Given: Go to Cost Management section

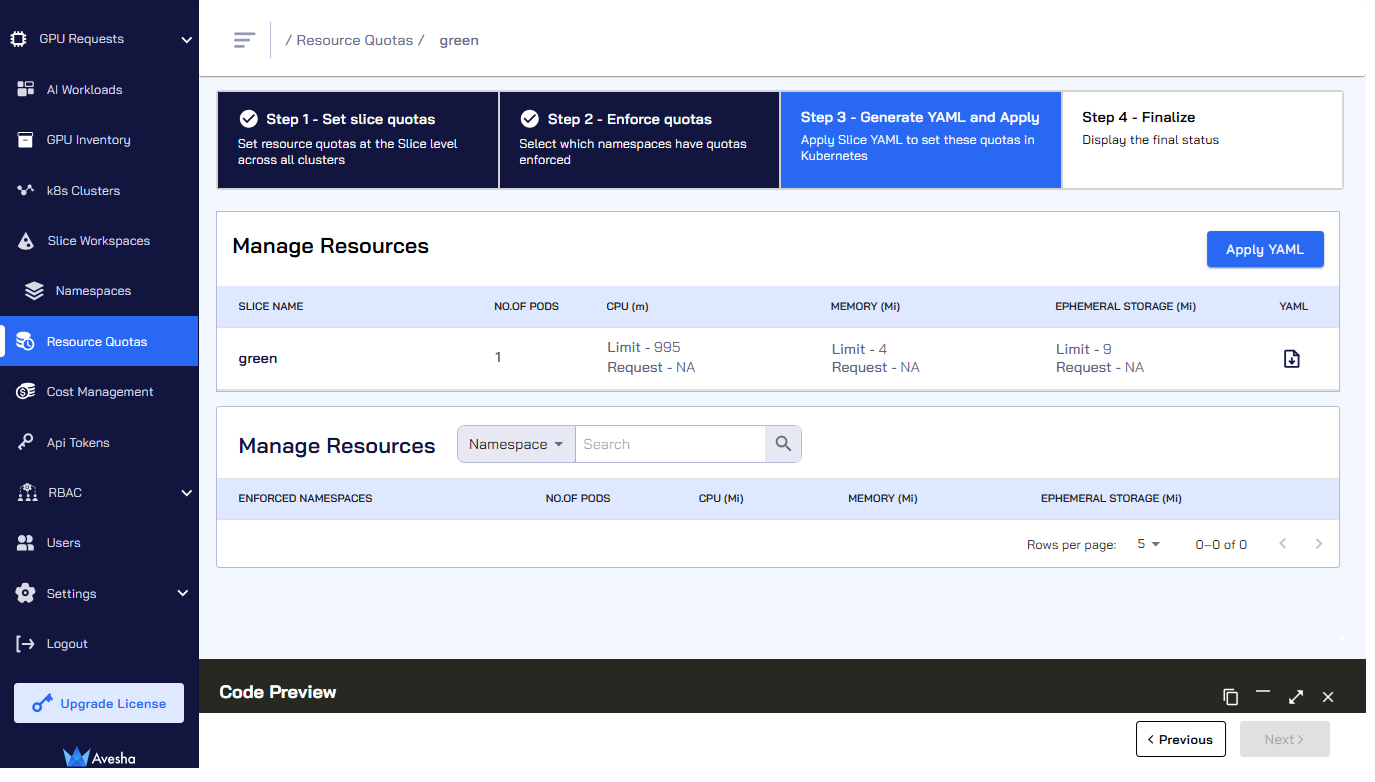Looking at the screenshot, I should [x=99, y=392].
